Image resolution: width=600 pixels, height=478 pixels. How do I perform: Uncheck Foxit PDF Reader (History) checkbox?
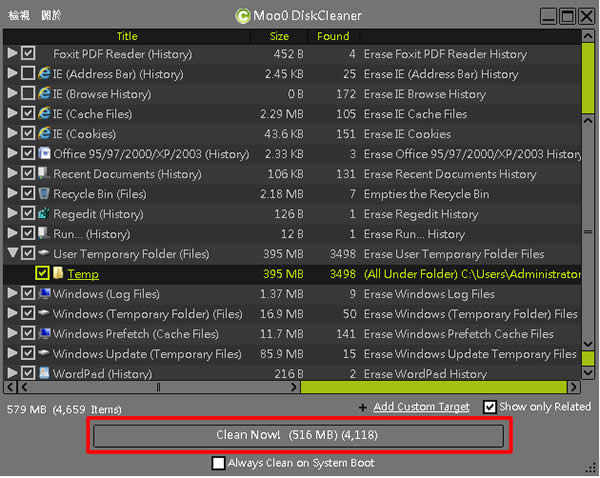28,53
